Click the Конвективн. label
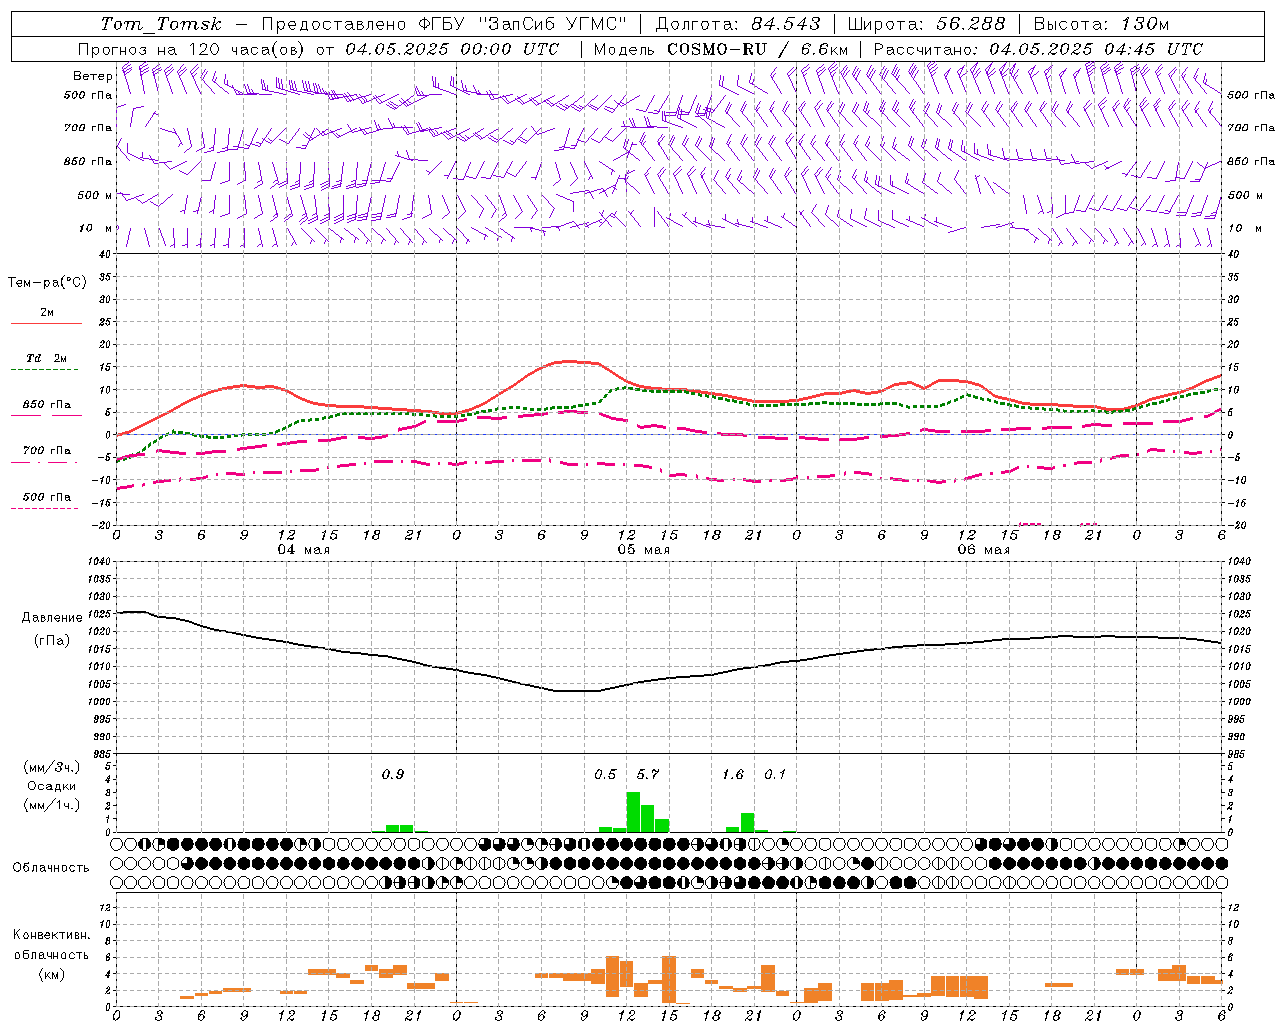Viewport: 1280px width, 1024px height. tap(51, 934)
